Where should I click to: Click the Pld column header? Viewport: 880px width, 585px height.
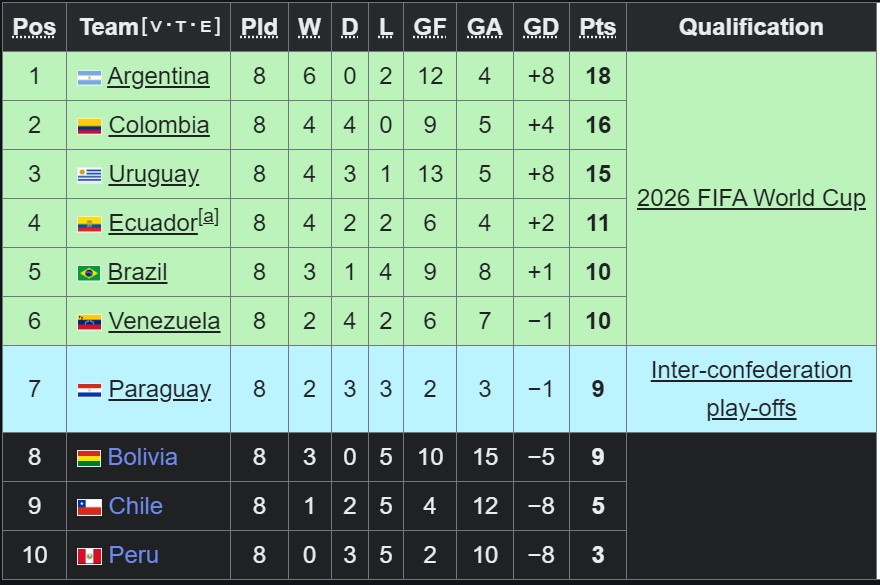pos(259,27)
